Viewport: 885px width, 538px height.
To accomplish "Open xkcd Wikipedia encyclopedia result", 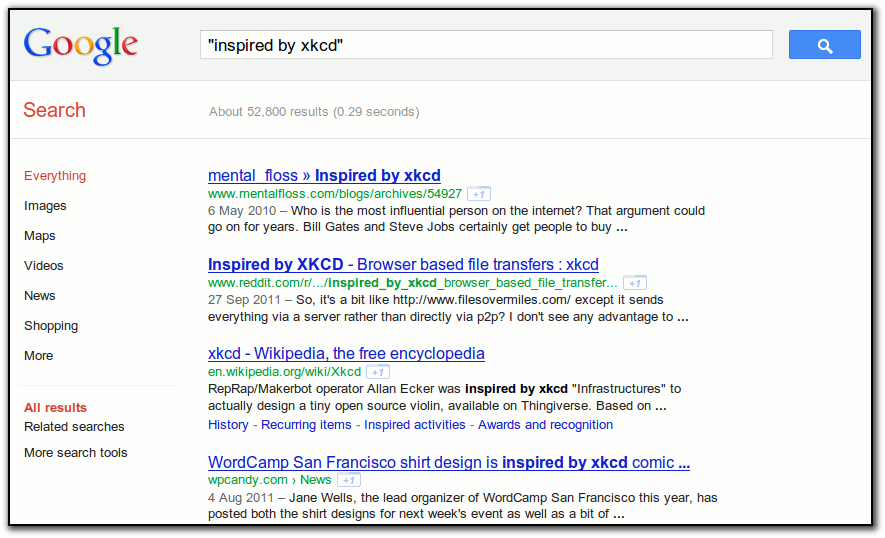I will tap(346, 354).
